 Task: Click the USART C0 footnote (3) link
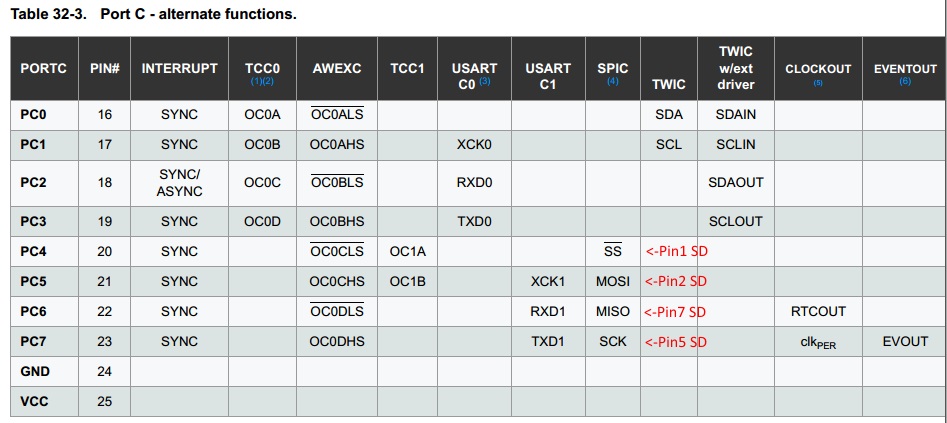484,81
